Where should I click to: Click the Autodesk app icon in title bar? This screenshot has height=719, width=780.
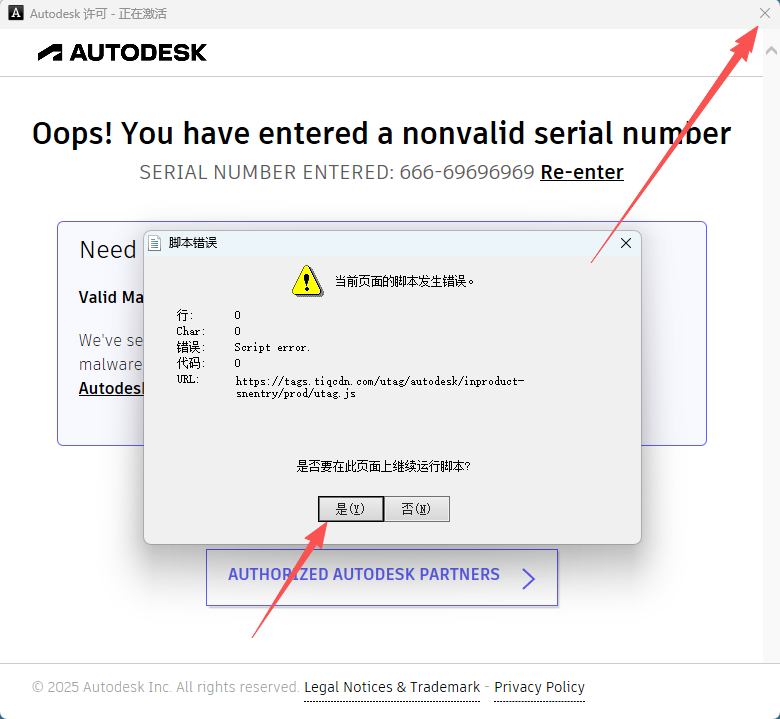pos(15,13)
